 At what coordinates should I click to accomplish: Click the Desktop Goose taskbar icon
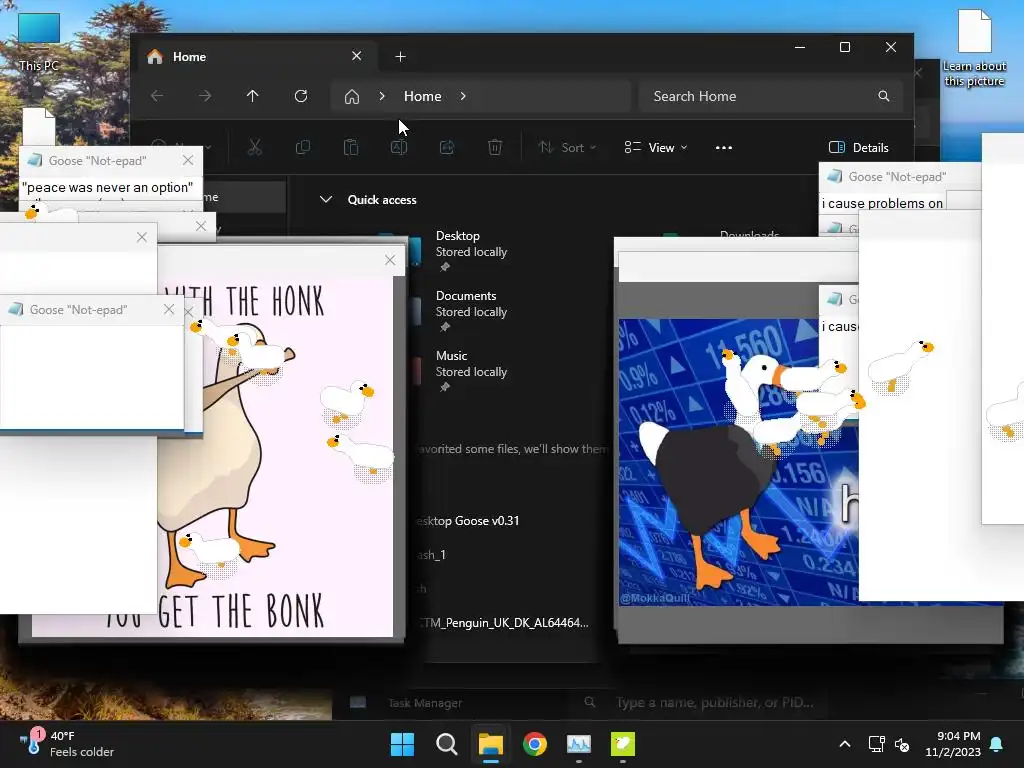click(623, 744)
